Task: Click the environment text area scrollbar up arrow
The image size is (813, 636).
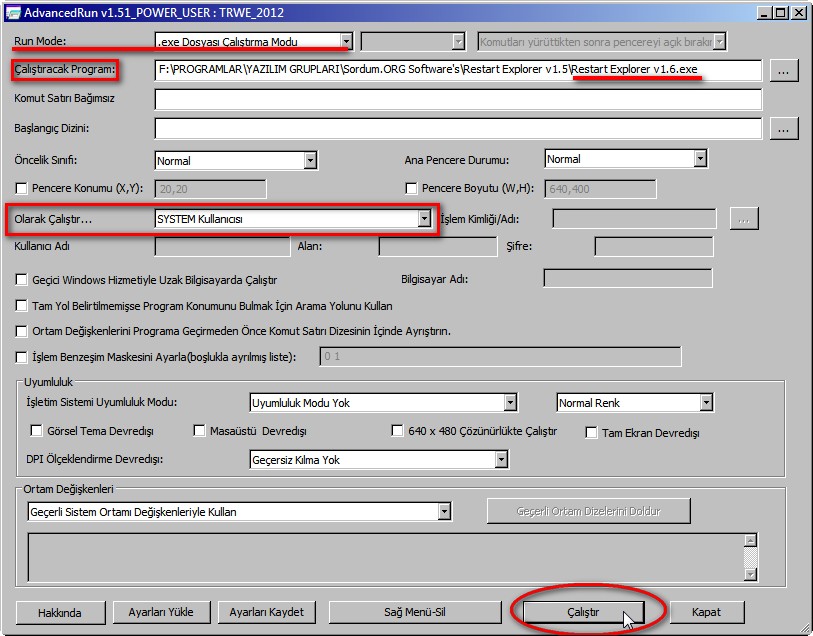Action: pos(750,541)
